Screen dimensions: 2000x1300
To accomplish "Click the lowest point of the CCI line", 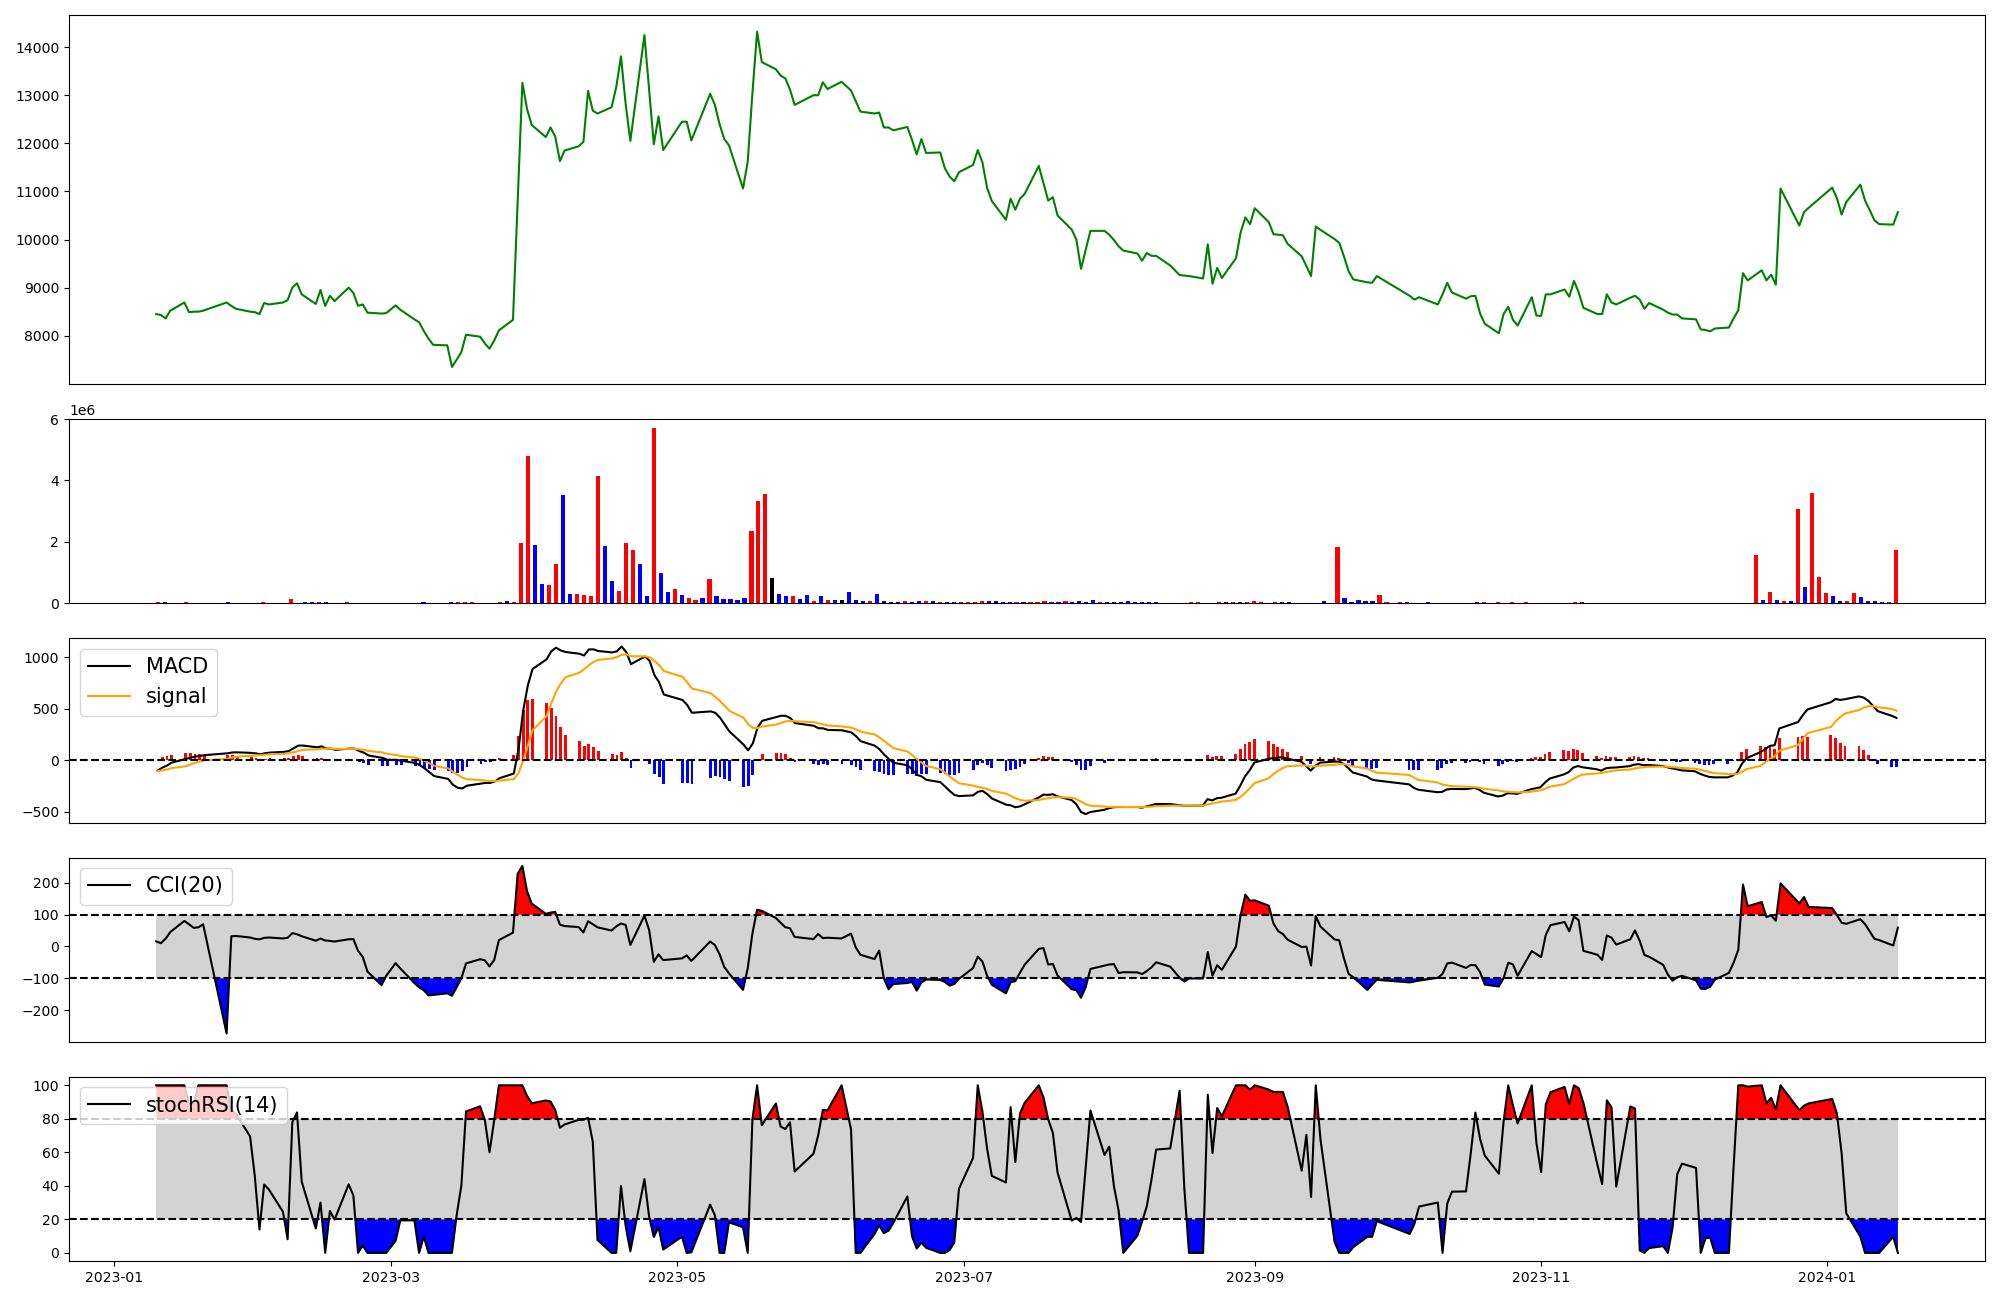I will 226,1033.
